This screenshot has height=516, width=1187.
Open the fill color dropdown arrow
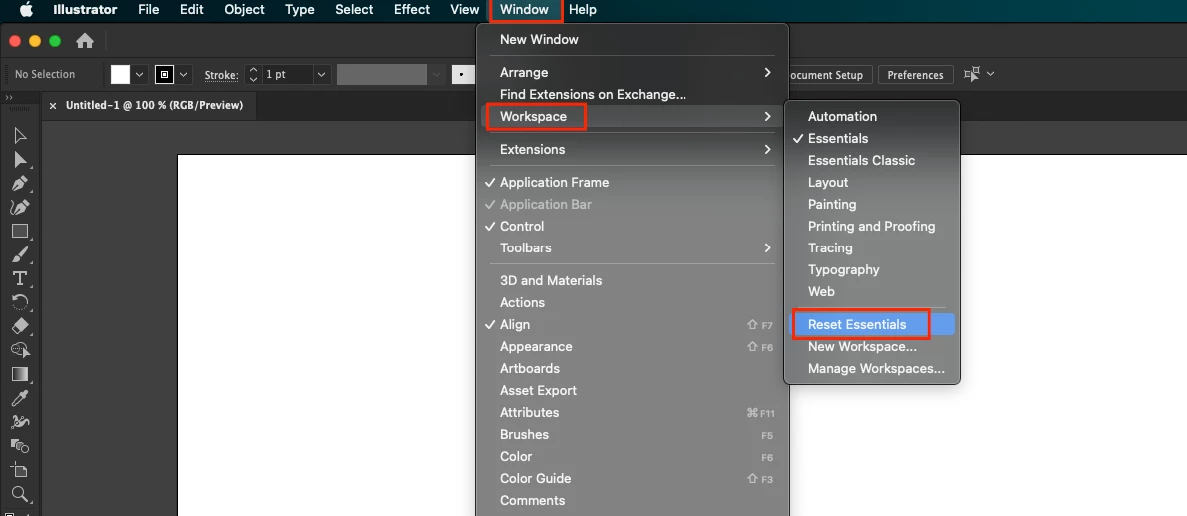(140, 74)
